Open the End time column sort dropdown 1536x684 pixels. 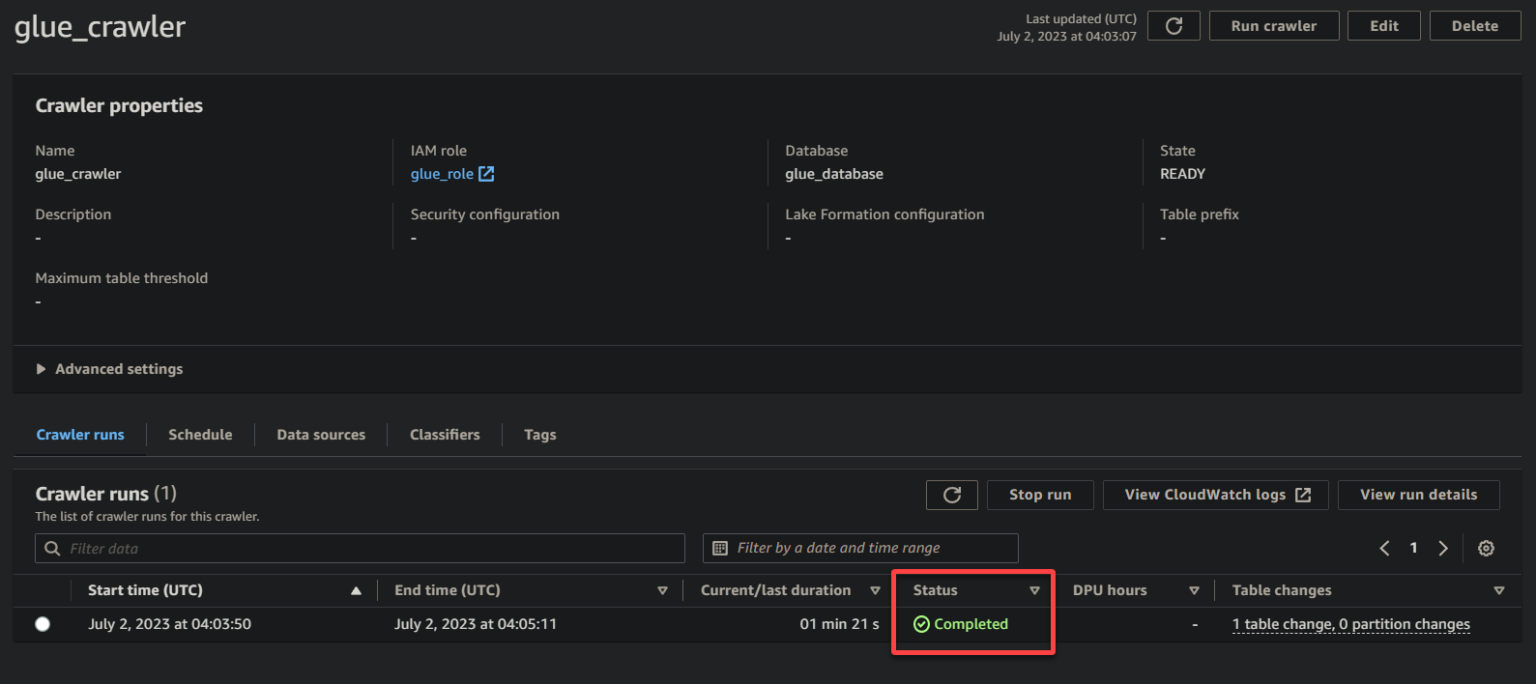[x=663, y=590]
